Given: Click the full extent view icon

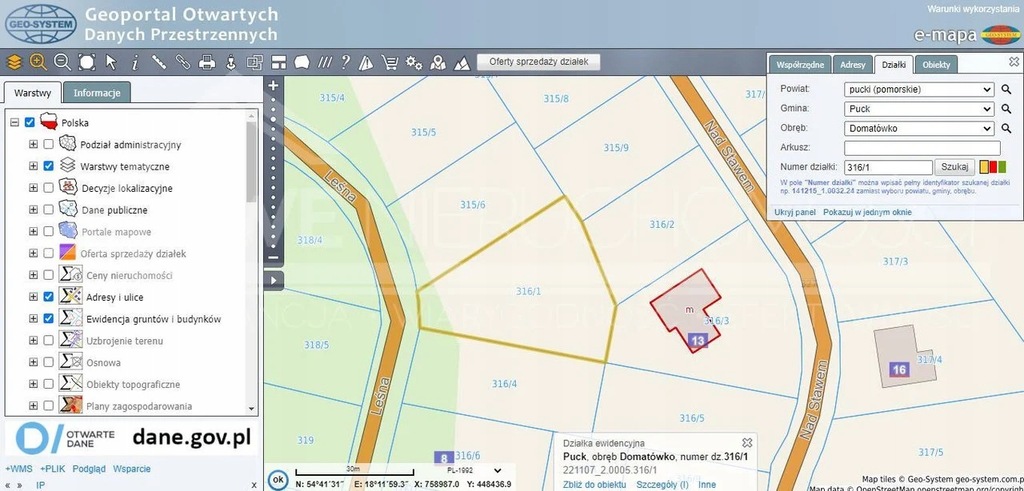Looking at the screenshot, I should point(87,63).
